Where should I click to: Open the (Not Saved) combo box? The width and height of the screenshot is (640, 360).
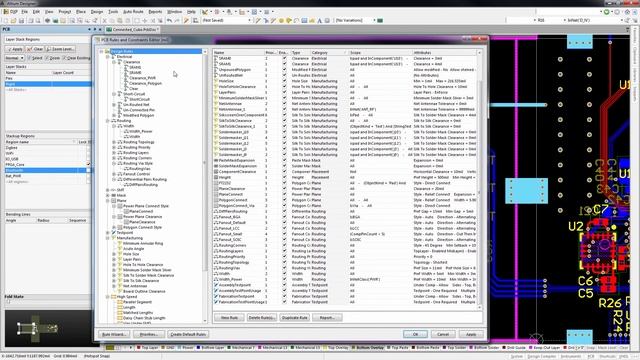coord(227,20)
